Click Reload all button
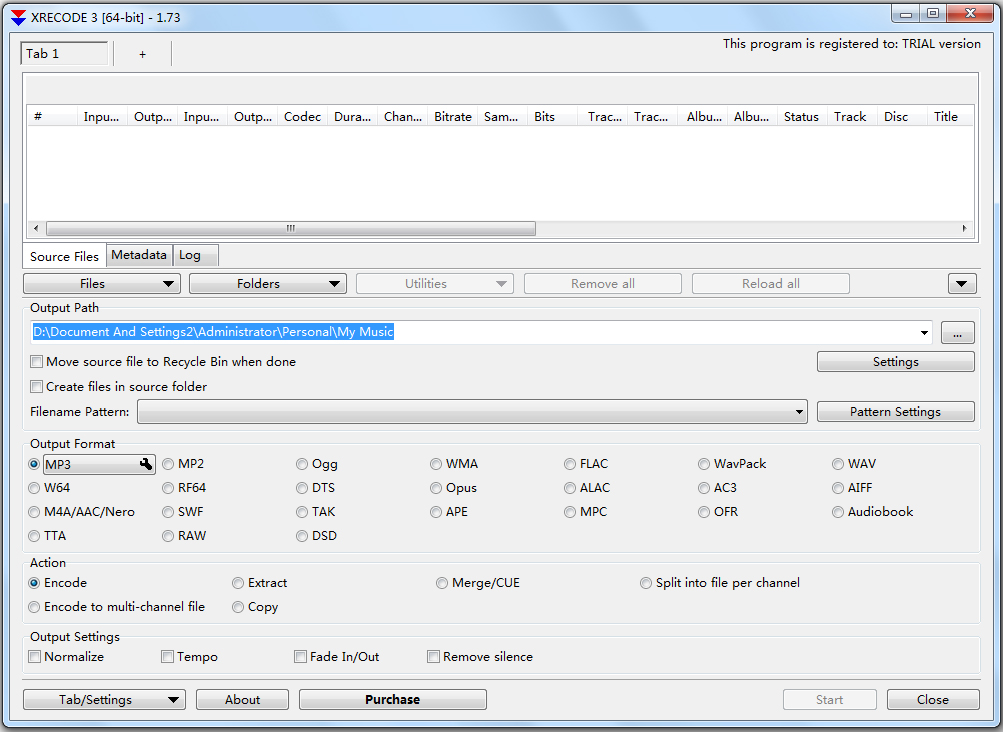 tap(771, 283)
